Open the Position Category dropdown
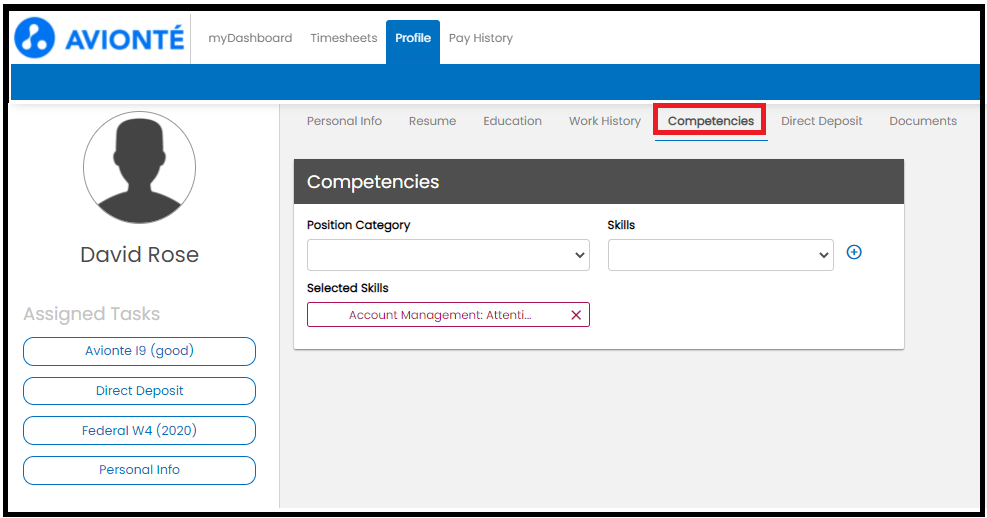Screen dimensions: 987x518 448,255
